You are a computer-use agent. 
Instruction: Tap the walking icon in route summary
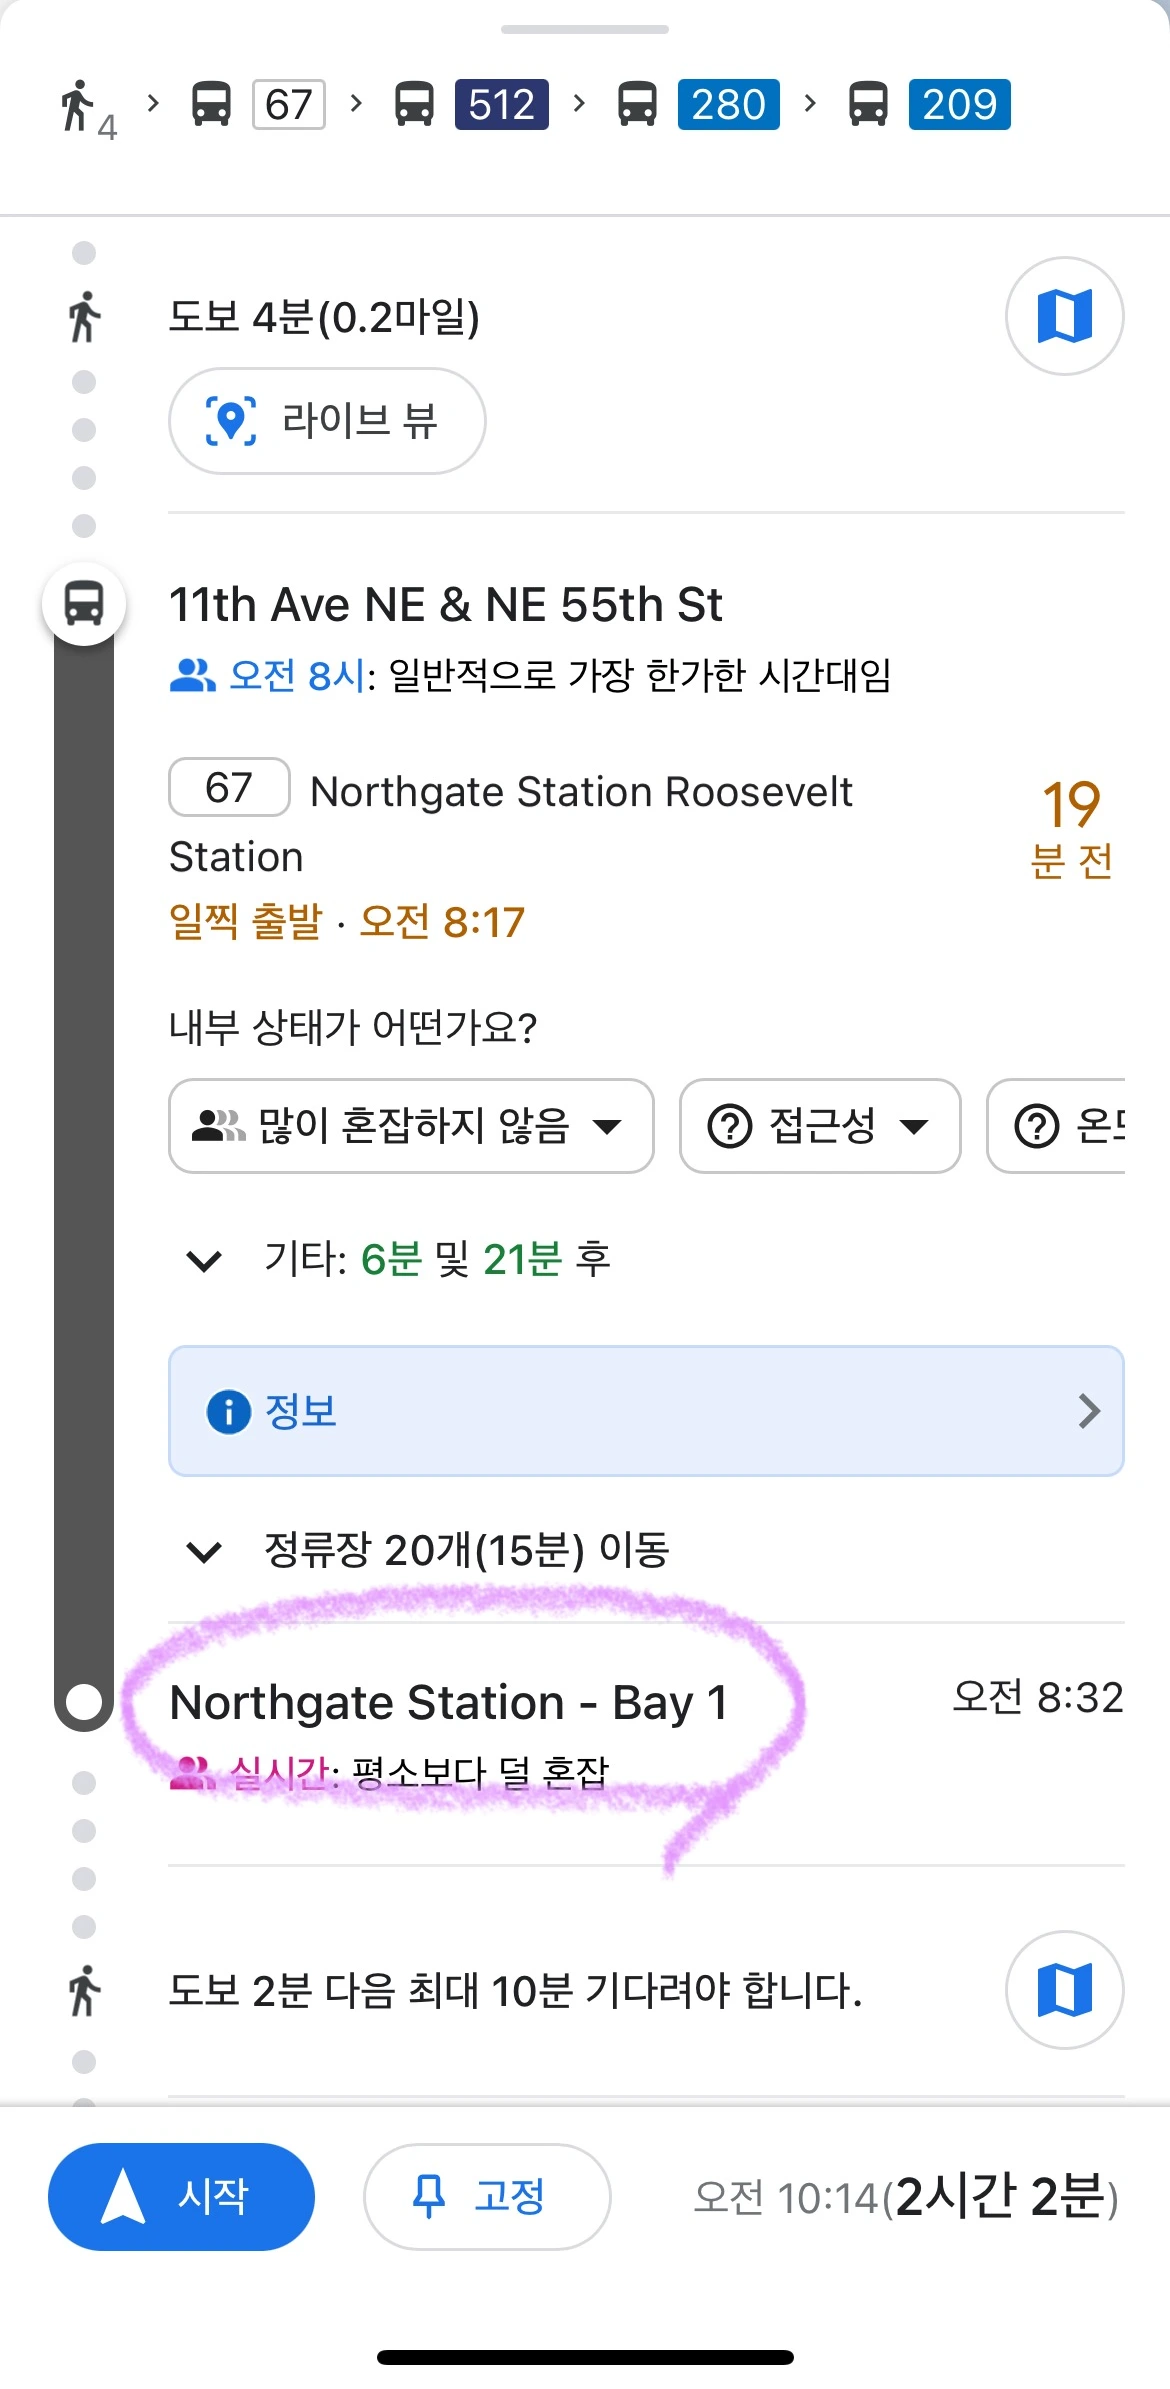pos(78,106)
